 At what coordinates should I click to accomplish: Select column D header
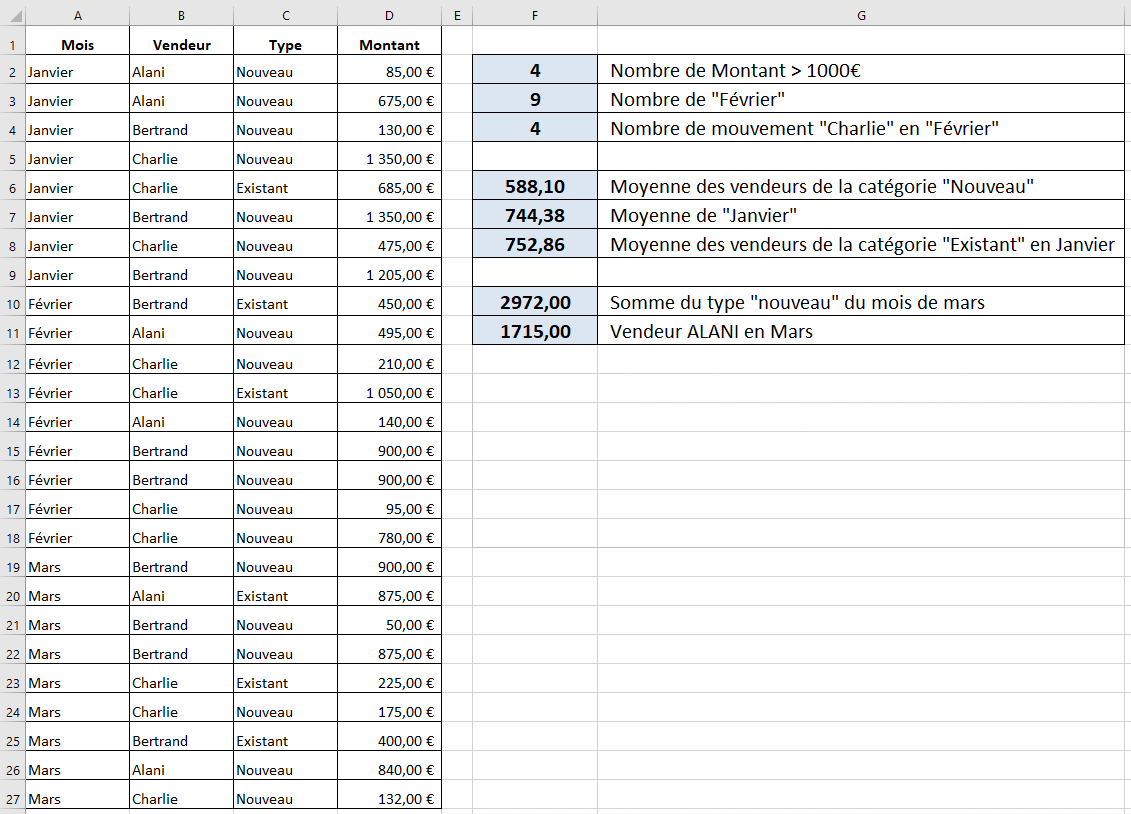point(389,15)
